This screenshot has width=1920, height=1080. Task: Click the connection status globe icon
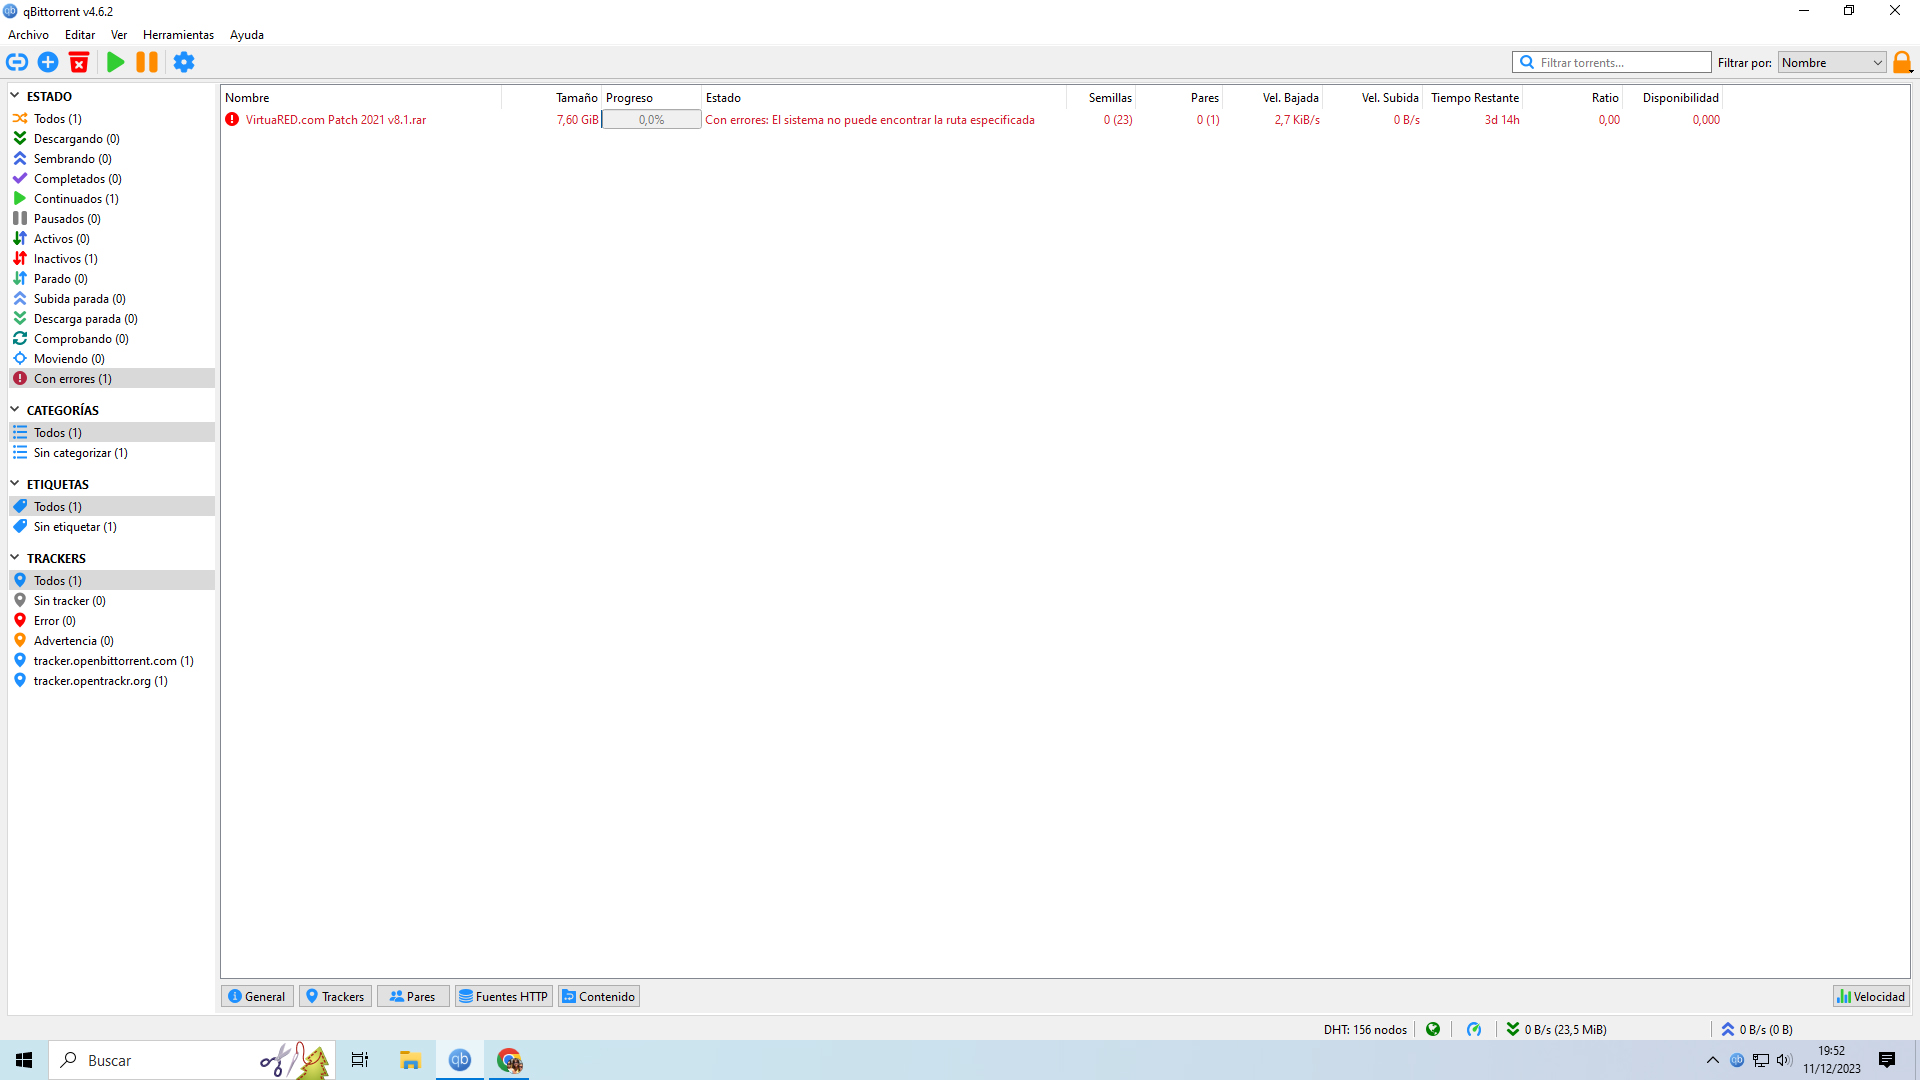pyautogui.click(x=1433, y=1029)
